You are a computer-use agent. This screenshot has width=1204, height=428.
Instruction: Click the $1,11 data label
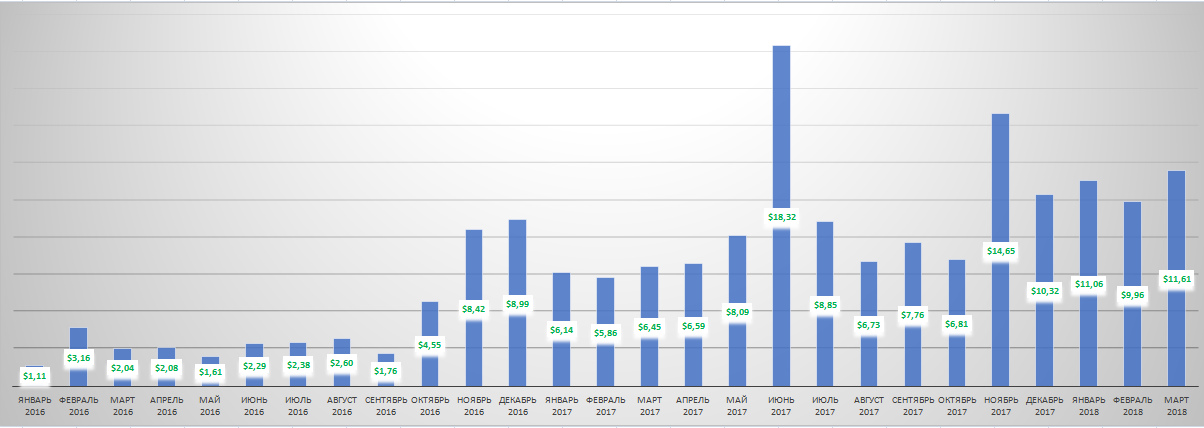36,376
